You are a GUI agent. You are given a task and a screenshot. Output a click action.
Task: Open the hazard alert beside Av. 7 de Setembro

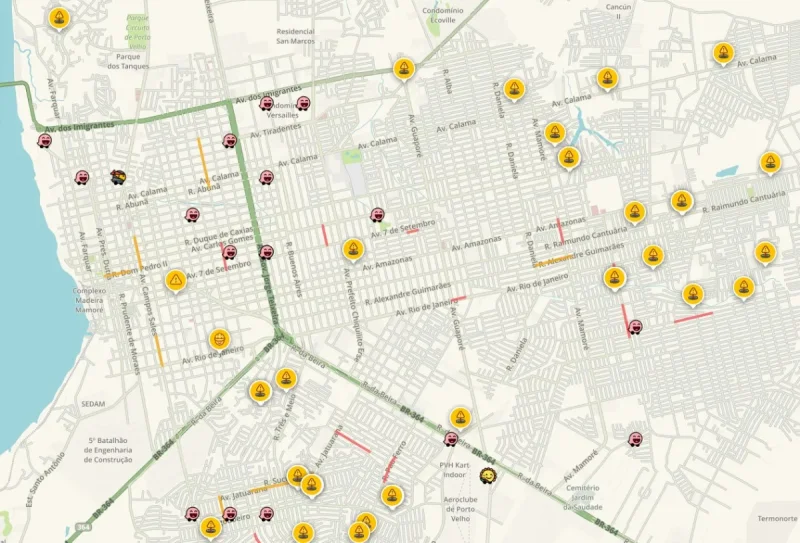[176, 281]
